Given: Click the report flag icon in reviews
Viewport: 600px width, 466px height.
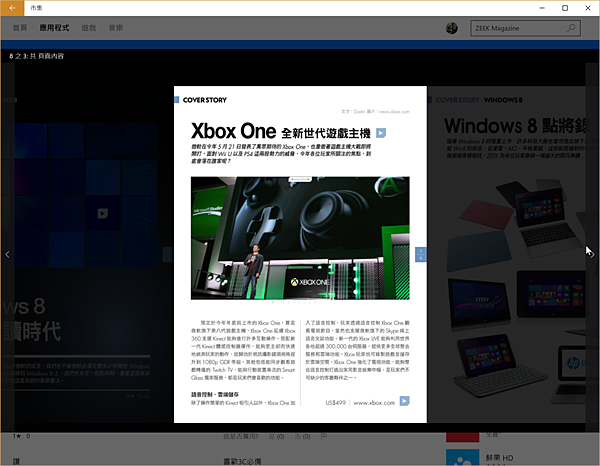Looking at the screenshot, I should (324, 436).
